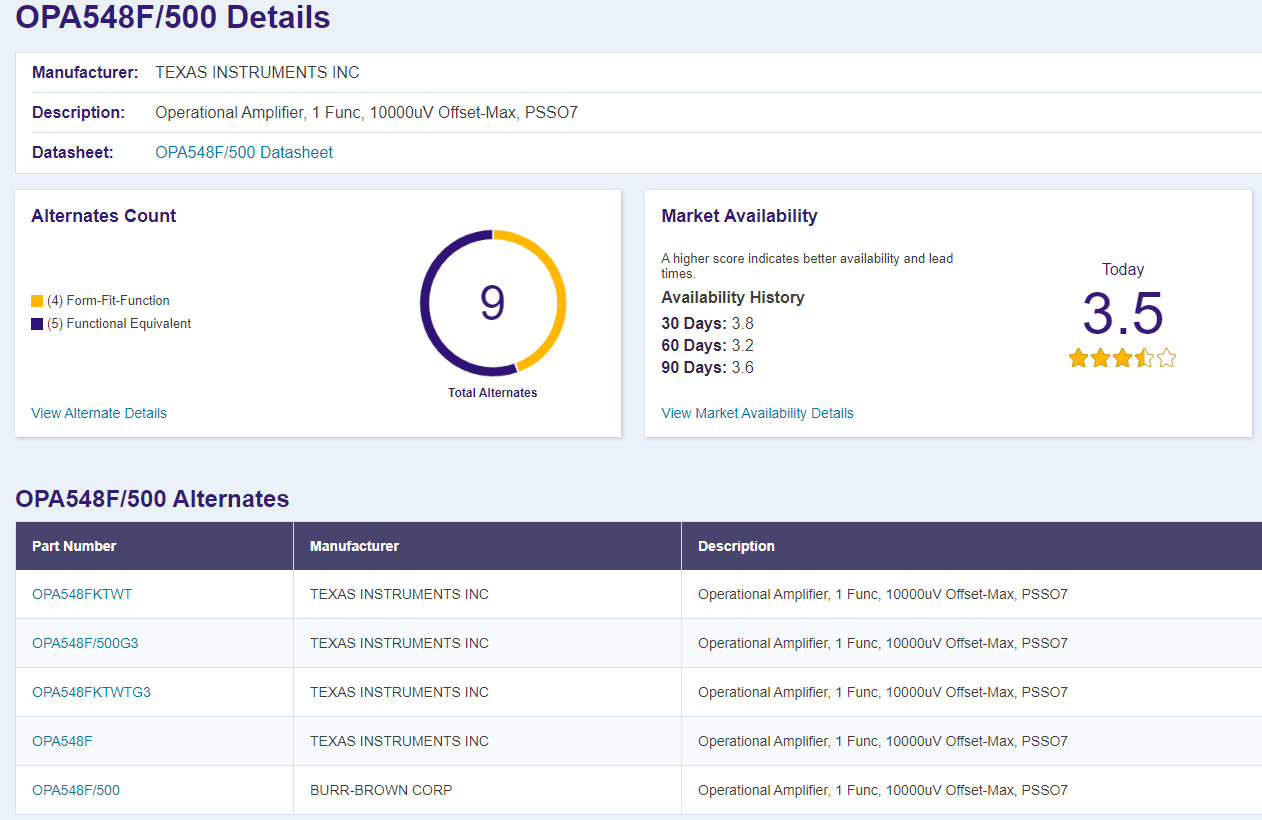Click the 90 Days: 3.6 availability entry
The height and width of the screenshot is (820, 1262).
[707, 367]
